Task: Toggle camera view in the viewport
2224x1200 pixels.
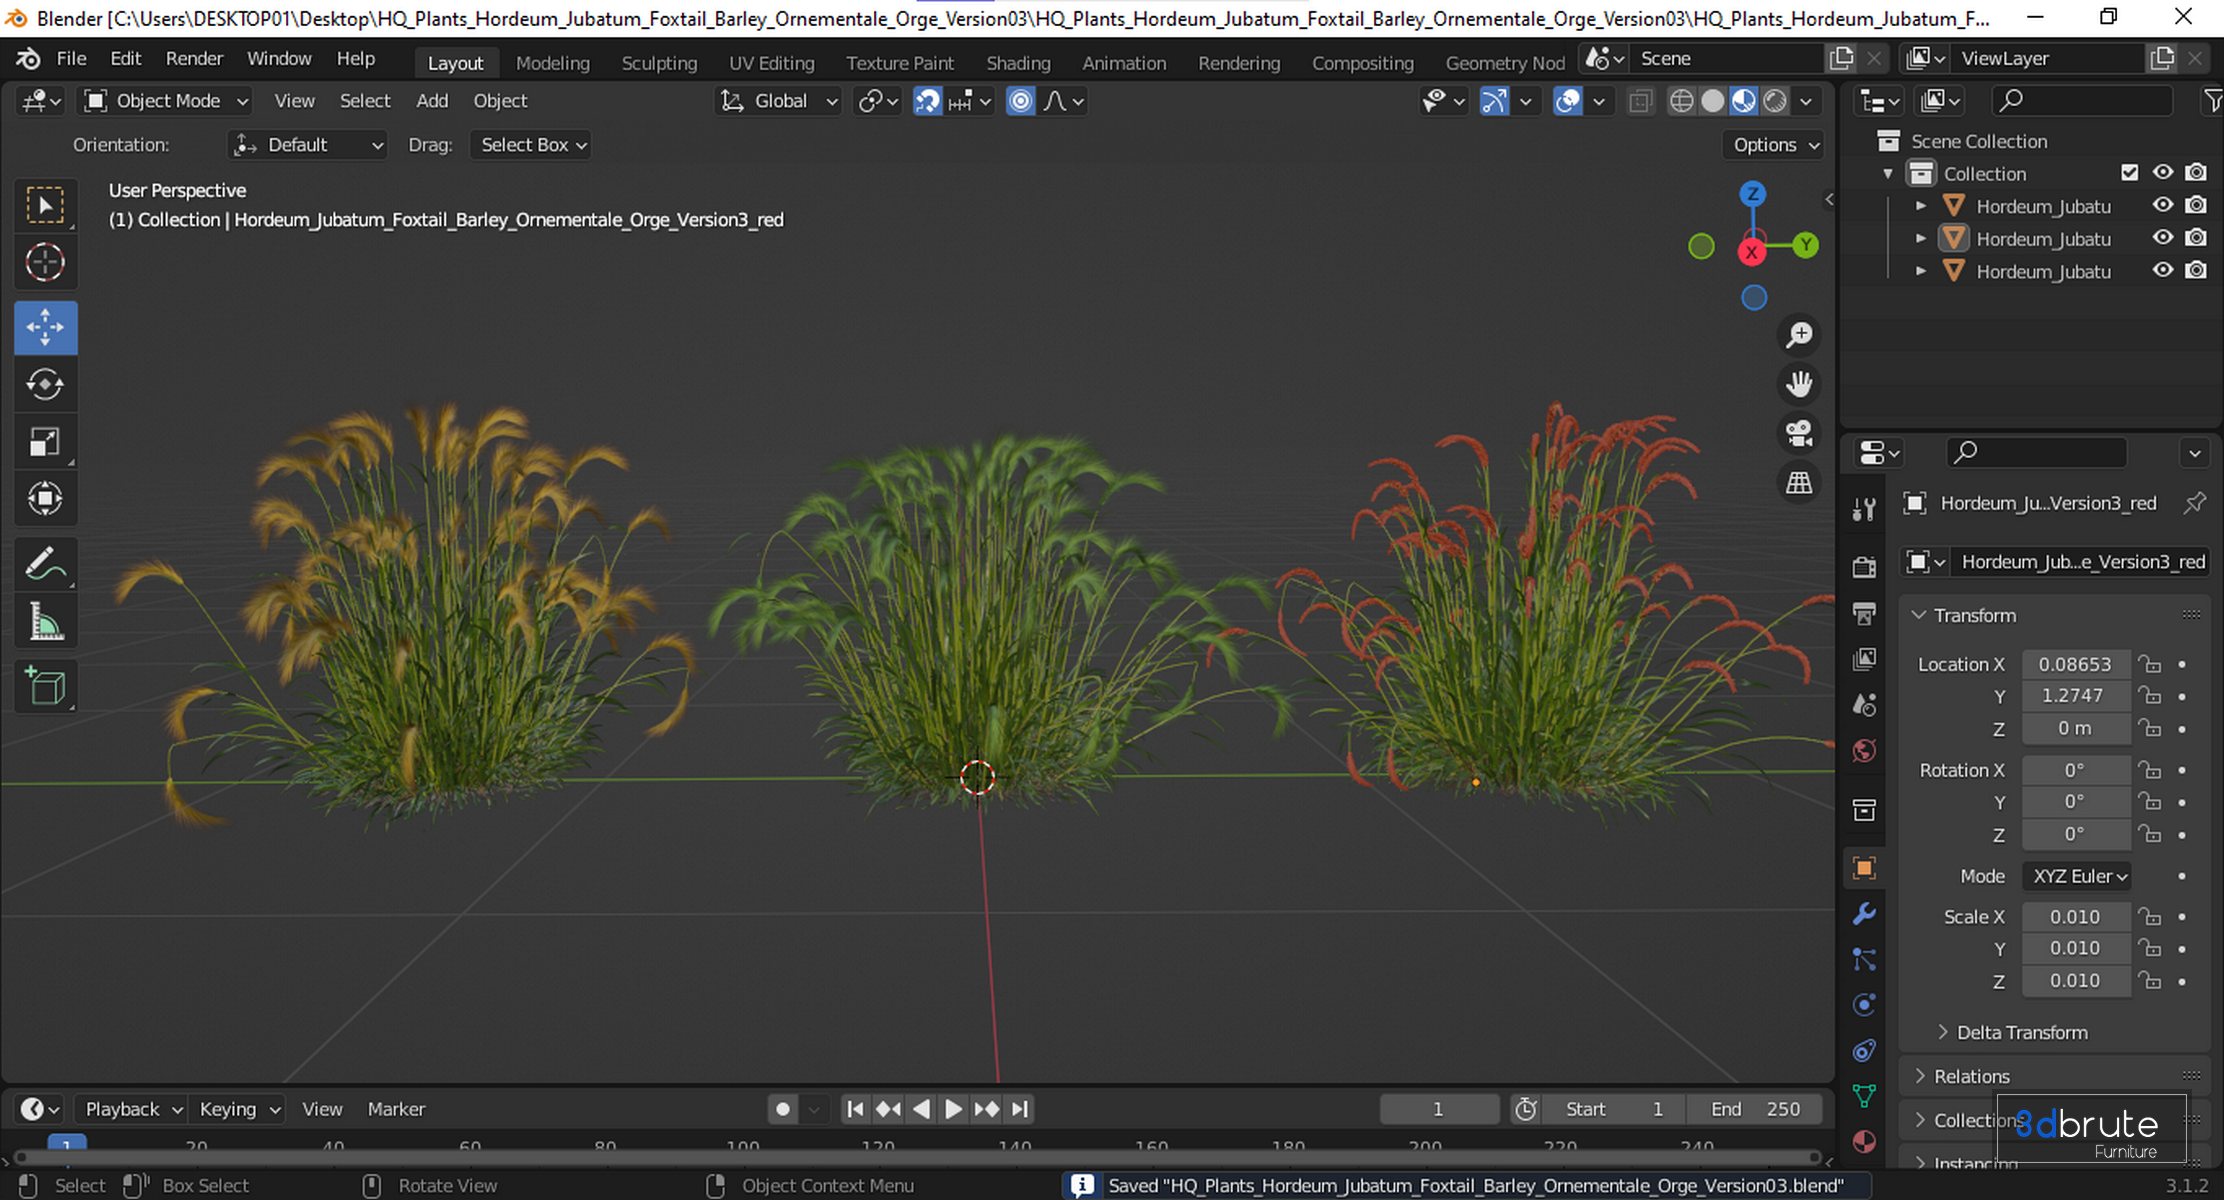Action: click(1799, 433)
